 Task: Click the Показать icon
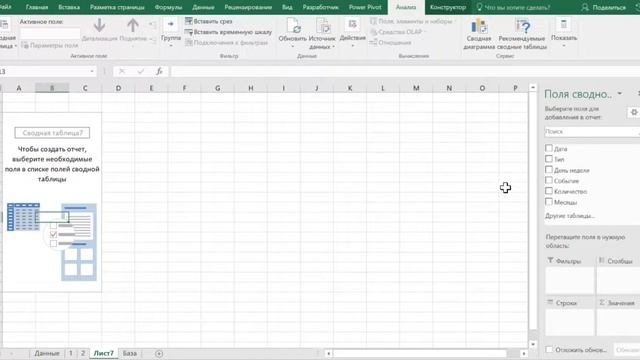coord(564,24)
